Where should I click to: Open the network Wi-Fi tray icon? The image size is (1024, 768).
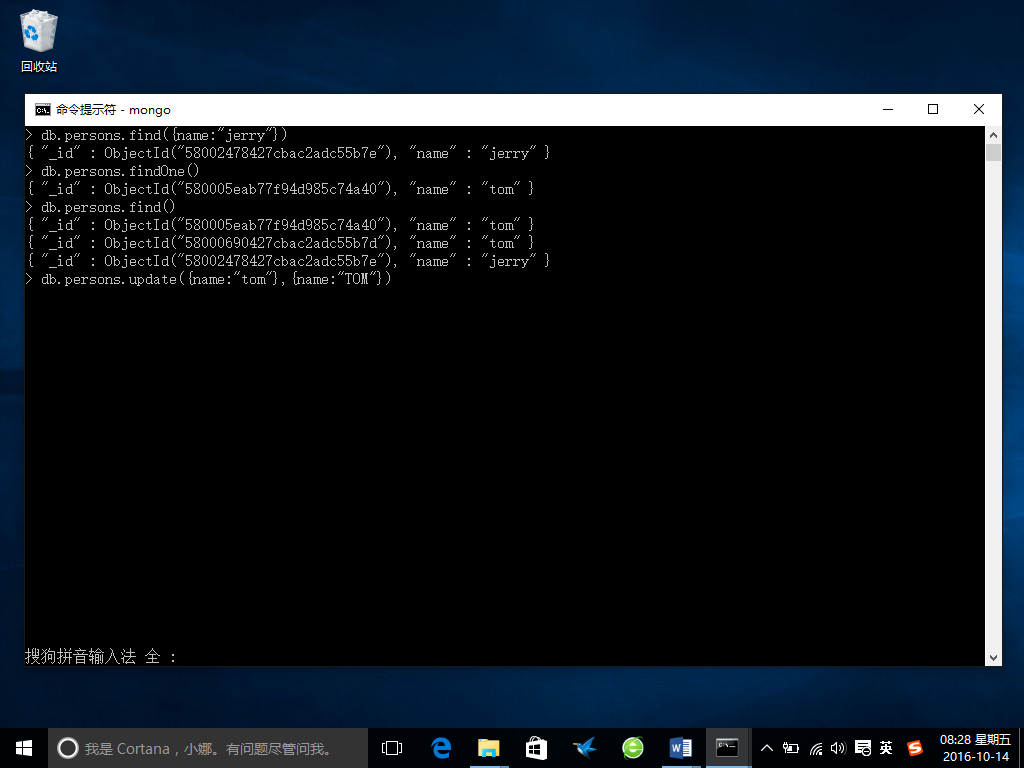coord(816,748)
